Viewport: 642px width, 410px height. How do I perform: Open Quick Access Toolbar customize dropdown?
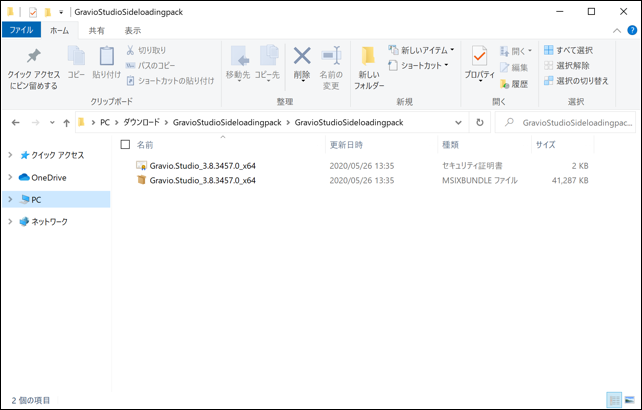coord(61,12)
